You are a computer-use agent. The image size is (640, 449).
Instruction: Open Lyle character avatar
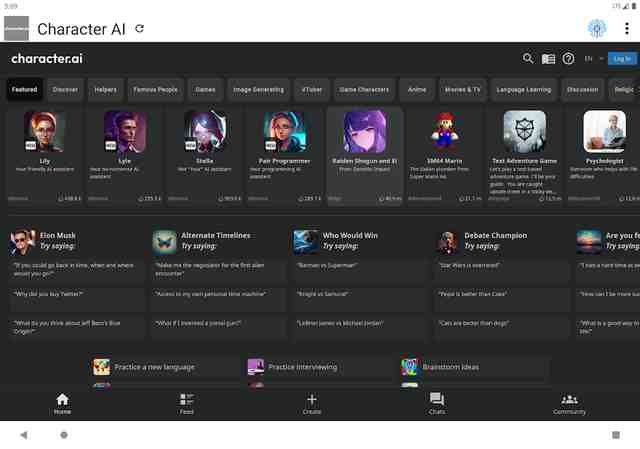(124, 131)
